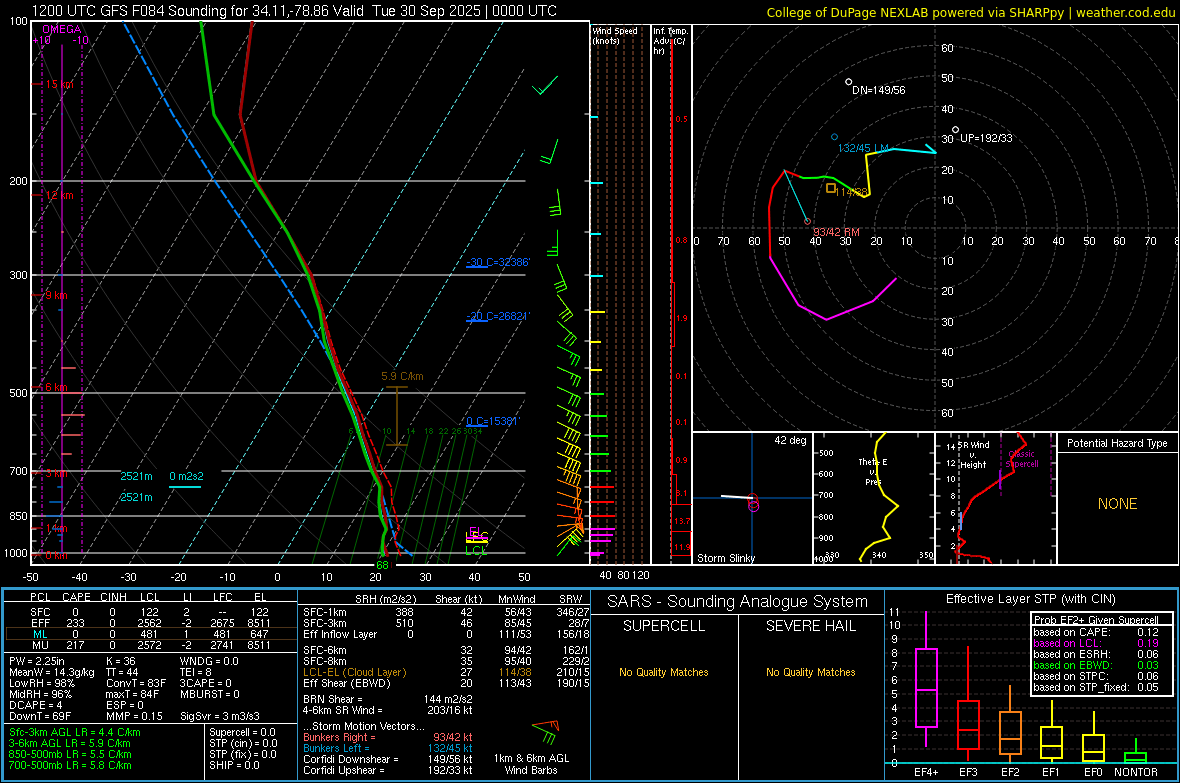
Task: Click No Quality Matches under SUPERCELL
Action: [664, 672]
